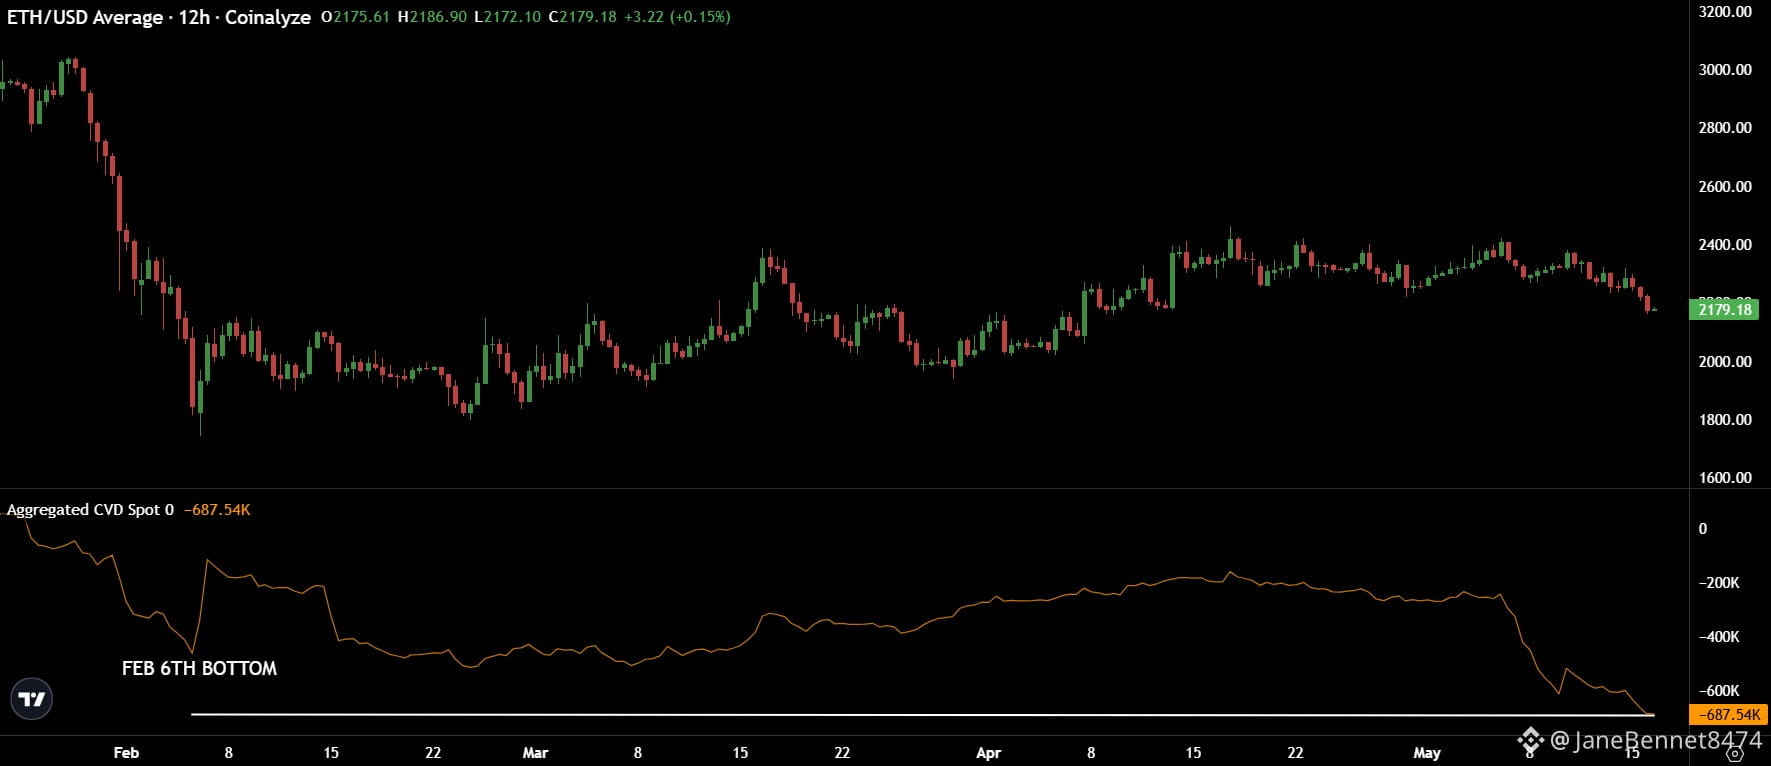Click the -200K label on the CVD axis
This screenshot has height=766, width=1771.
1719,583
